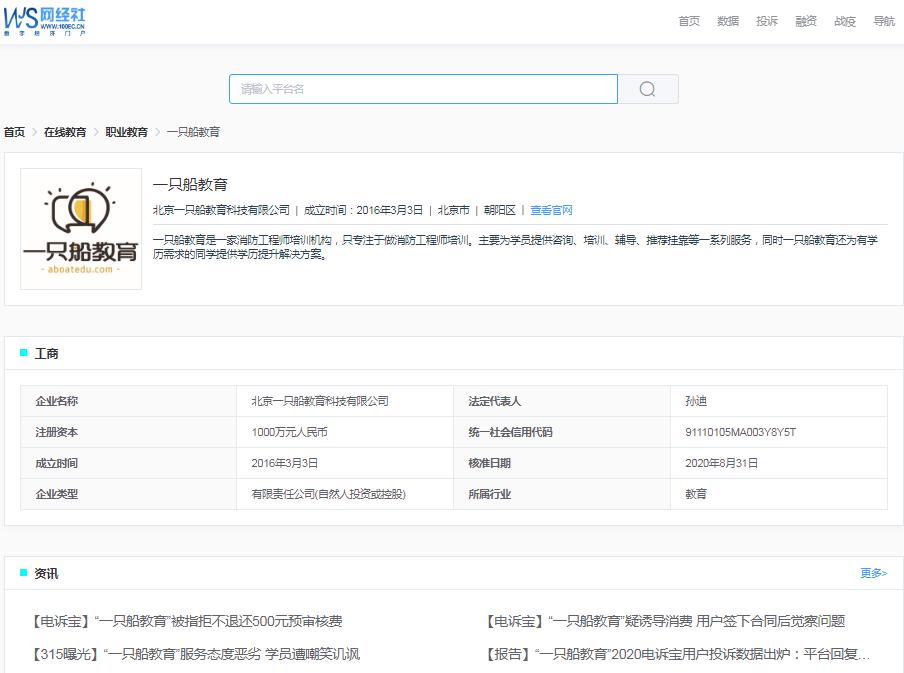Image resolution: width=904 pixels, height=673 pixels.
Task: Click the search magnifier icon
Action: click(647, 89)
